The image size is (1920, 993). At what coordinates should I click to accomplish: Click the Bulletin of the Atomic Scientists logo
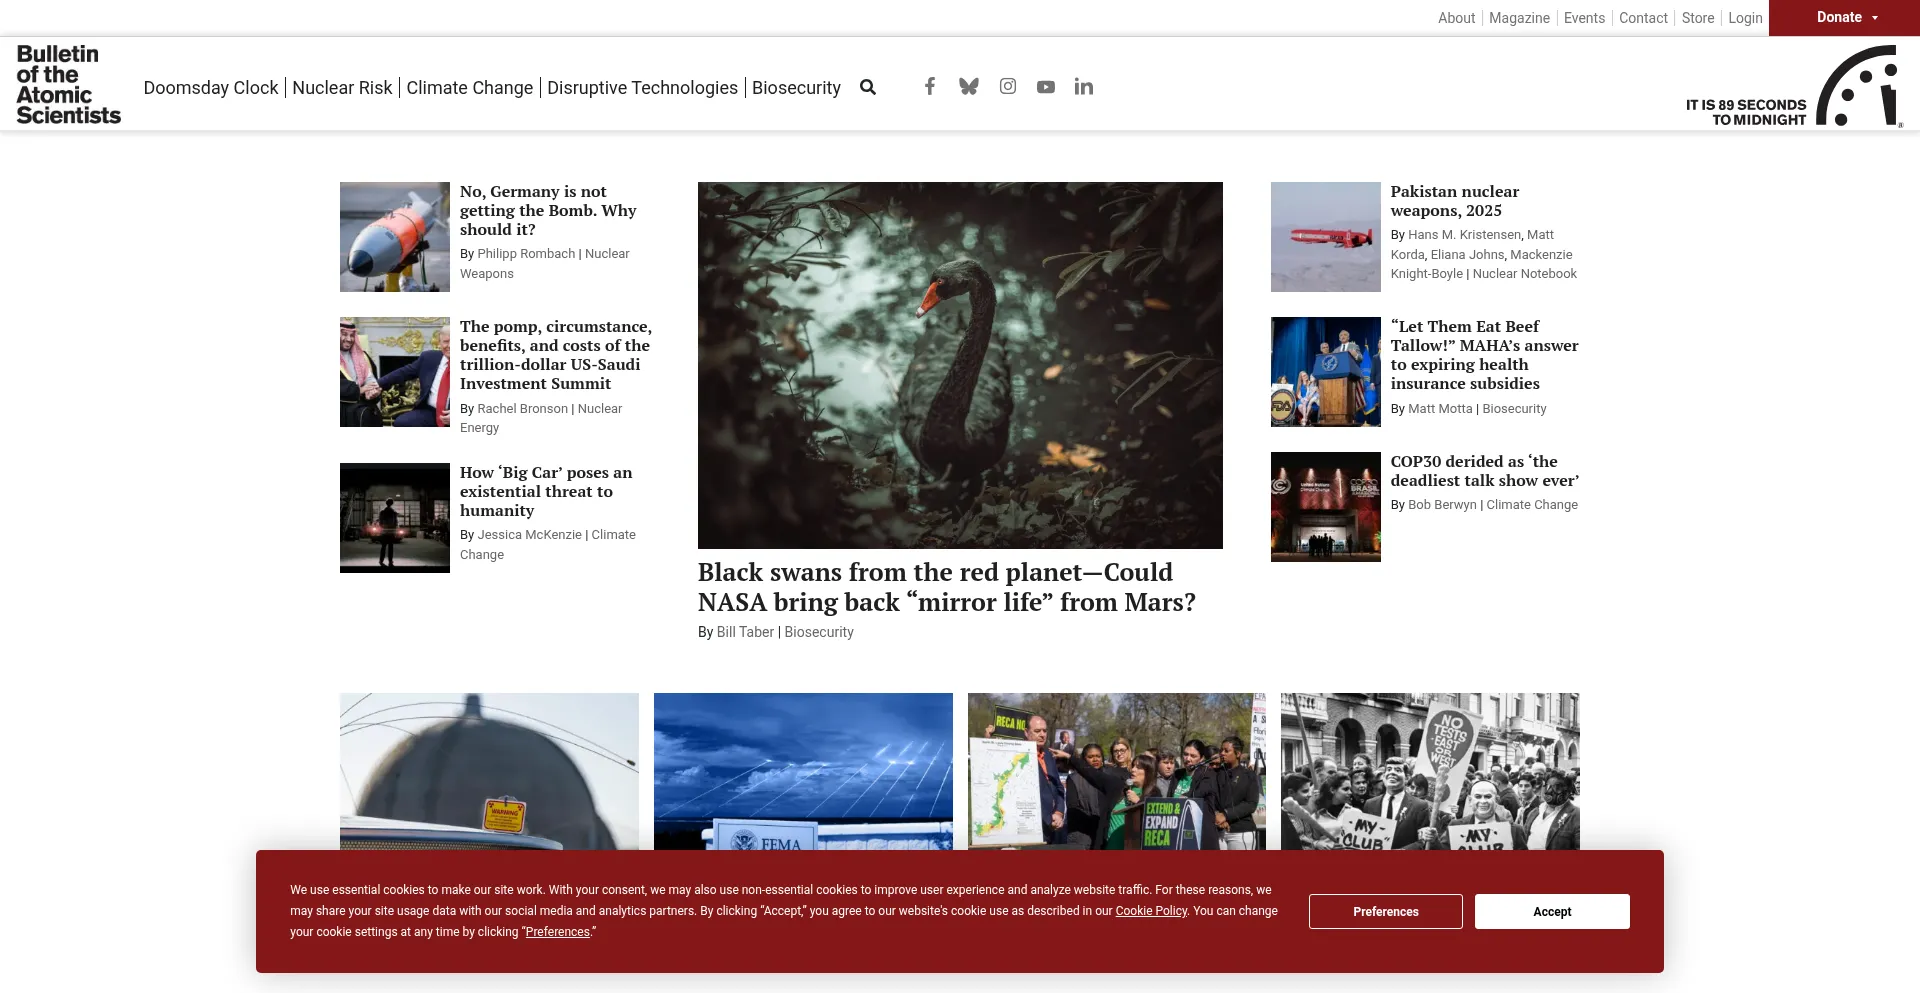tap(68, 85)
